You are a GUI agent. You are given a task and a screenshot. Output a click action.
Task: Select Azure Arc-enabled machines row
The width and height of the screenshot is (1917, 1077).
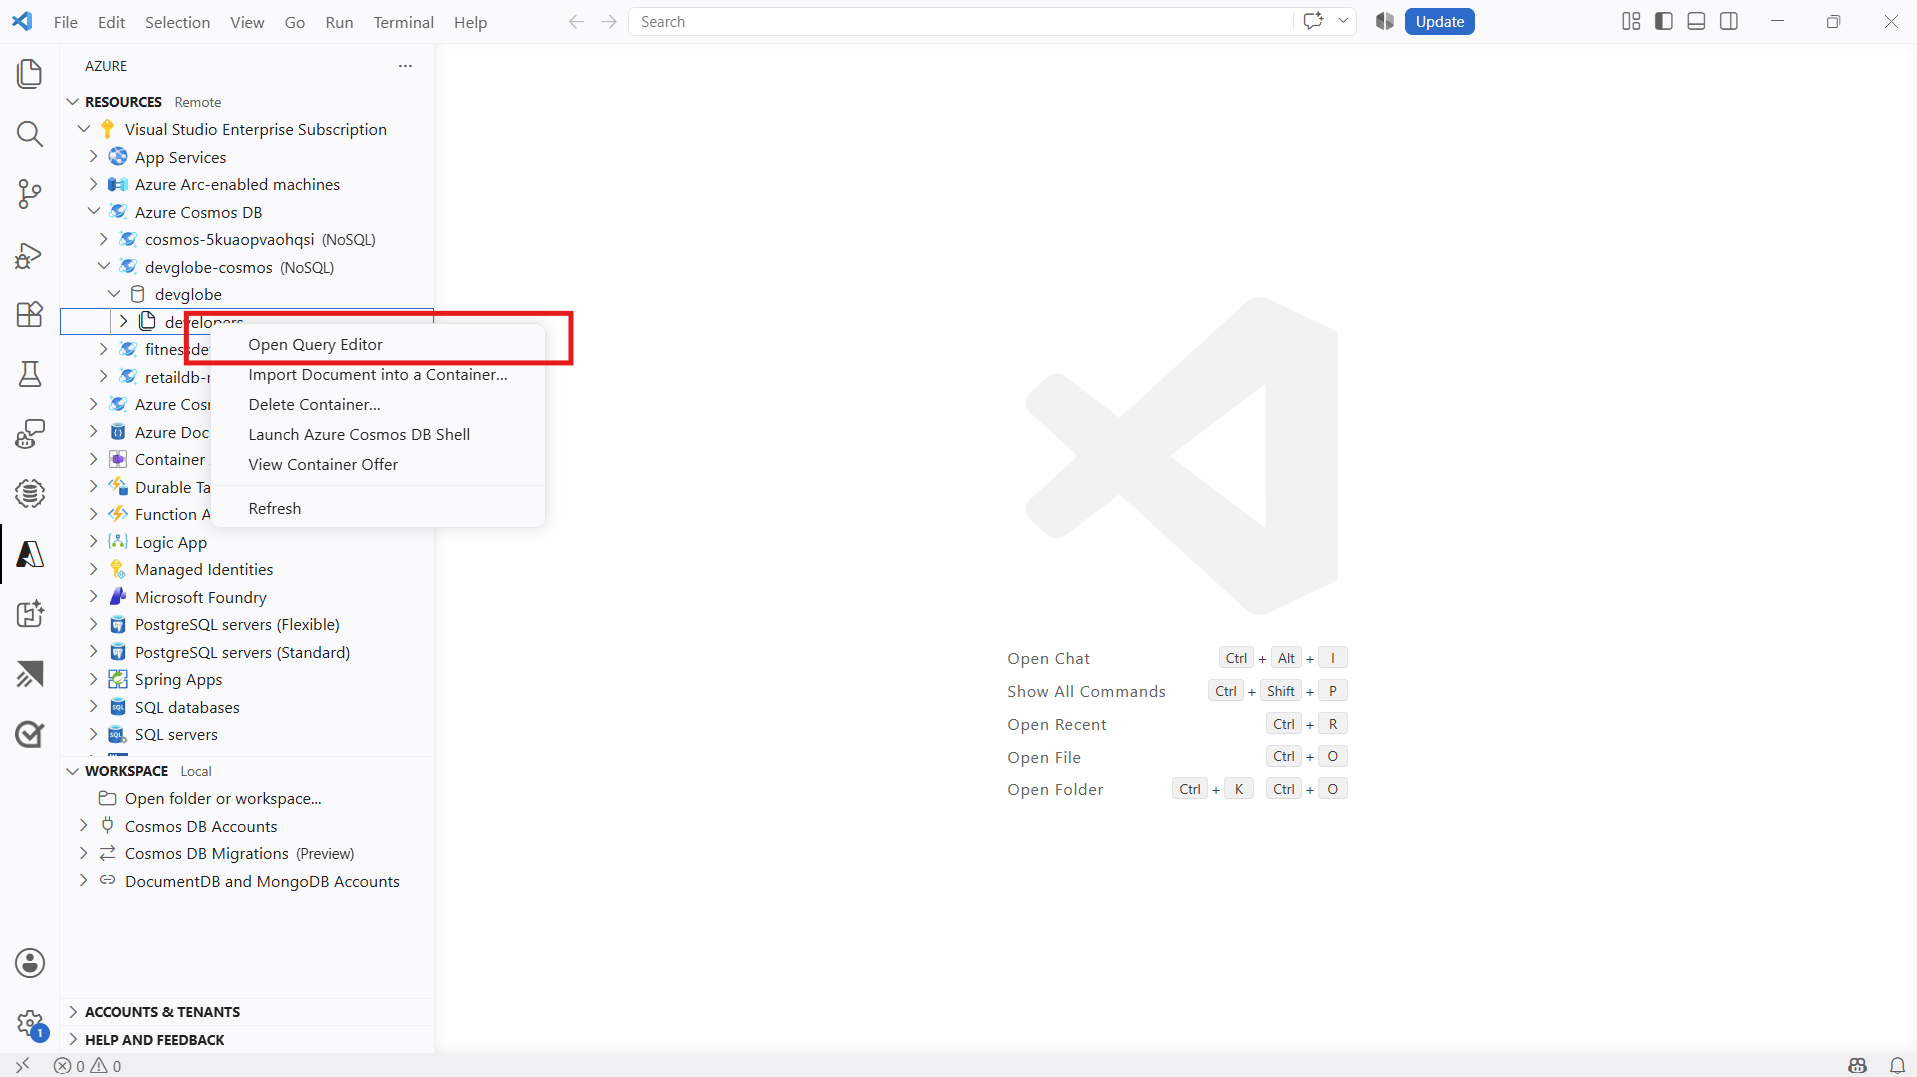247,185
